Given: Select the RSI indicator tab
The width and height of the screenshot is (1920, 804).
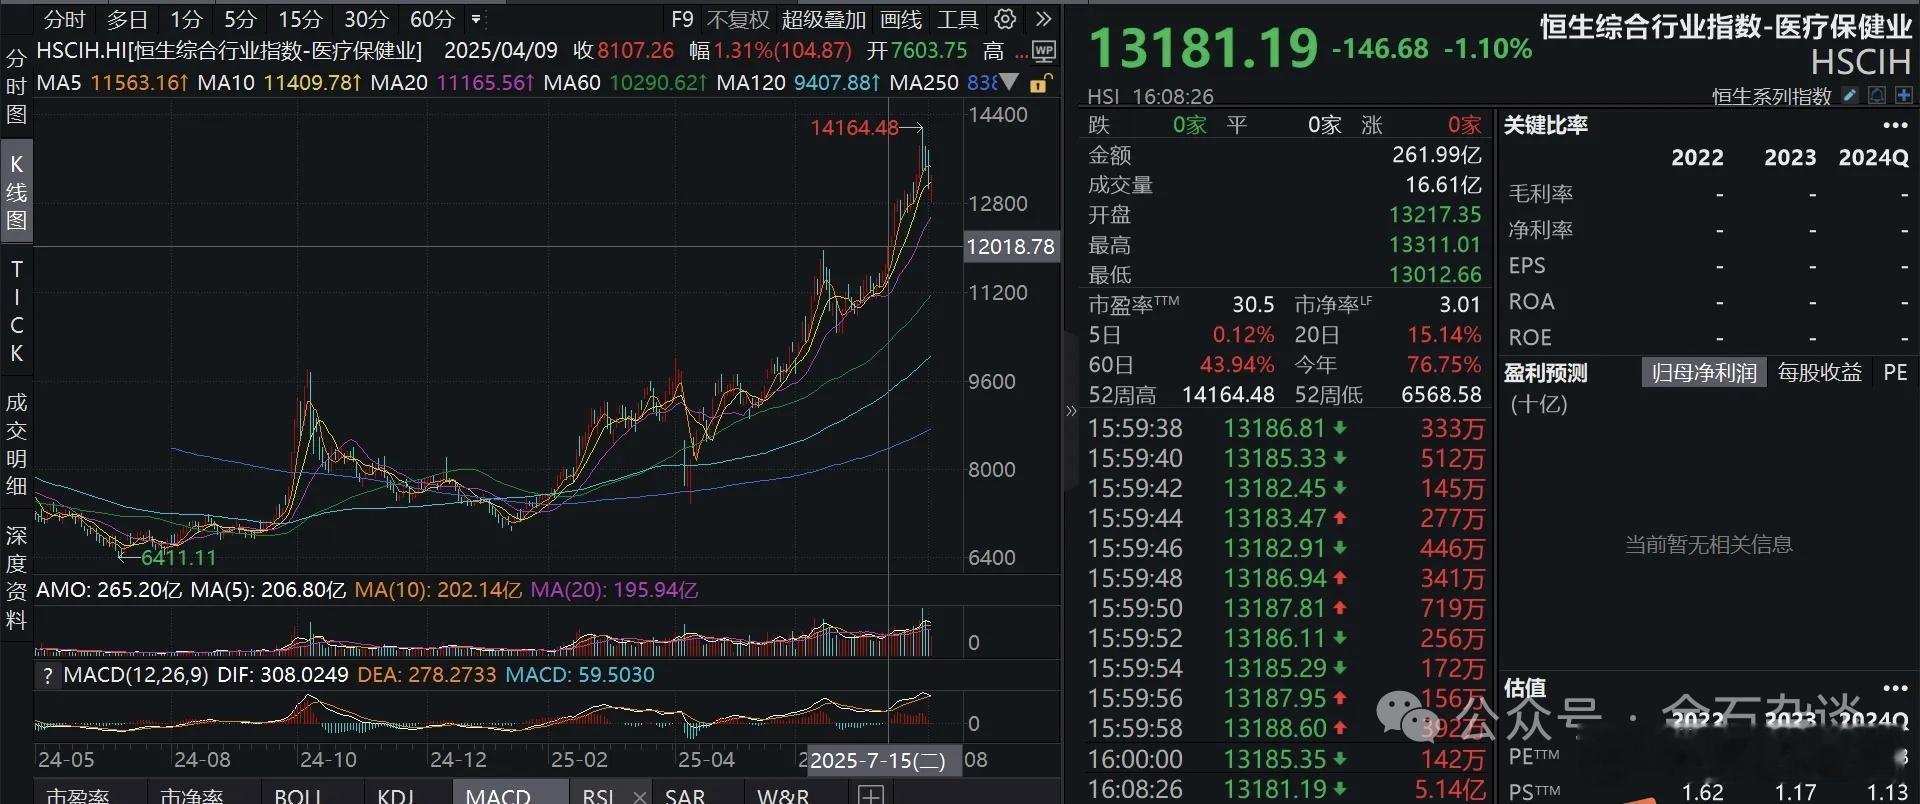Looking at the screenshot, I should (x=598, y=795).
